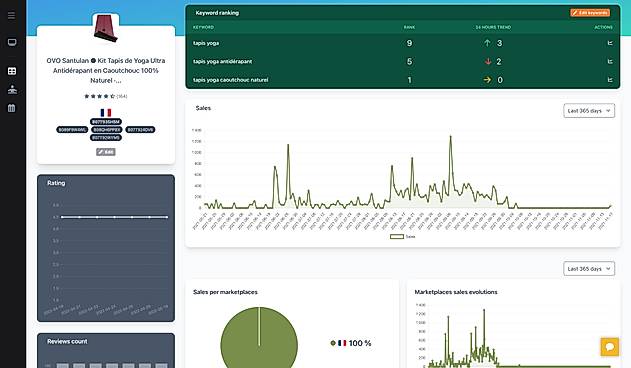Toggle the 'Sales' legend below the sales chart
Image resolution: width=631 pixels, height=368 pixels.
[402, 237]
